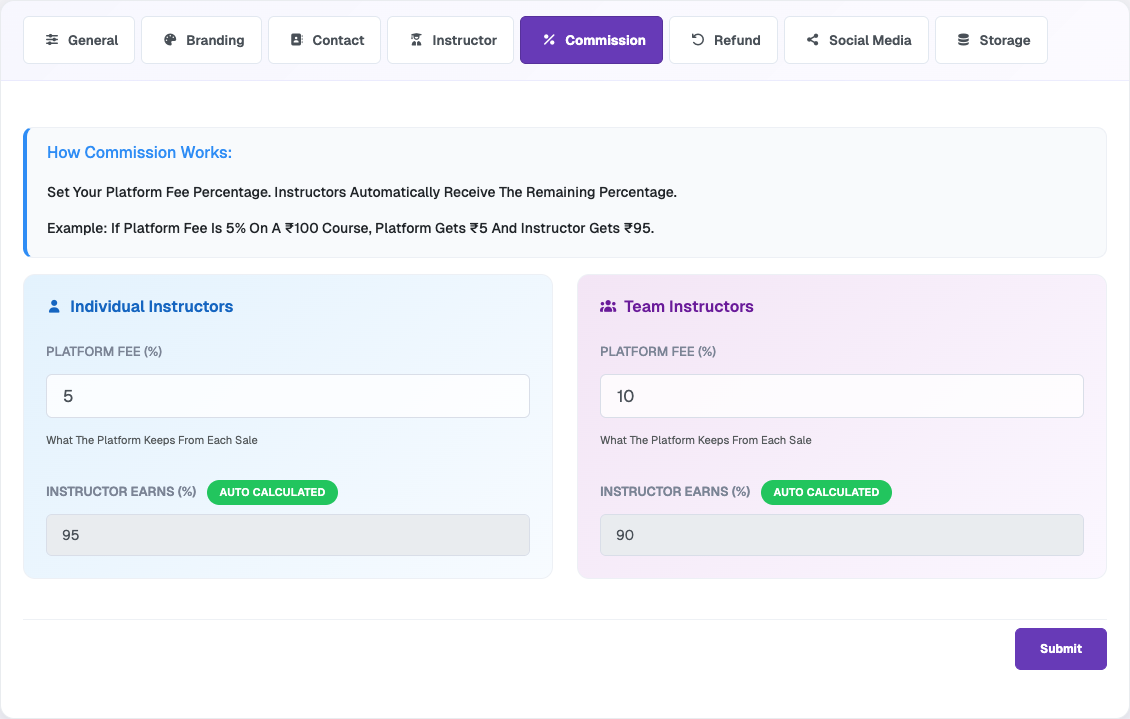Open the Refund settings tab

coord(724,40)
